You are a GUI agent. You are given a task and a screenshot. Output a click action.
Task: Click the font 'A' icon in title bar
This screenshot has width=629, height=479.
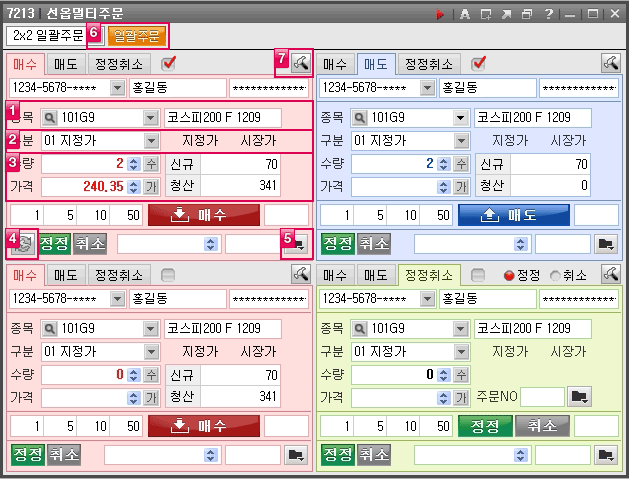click(465, 14)
